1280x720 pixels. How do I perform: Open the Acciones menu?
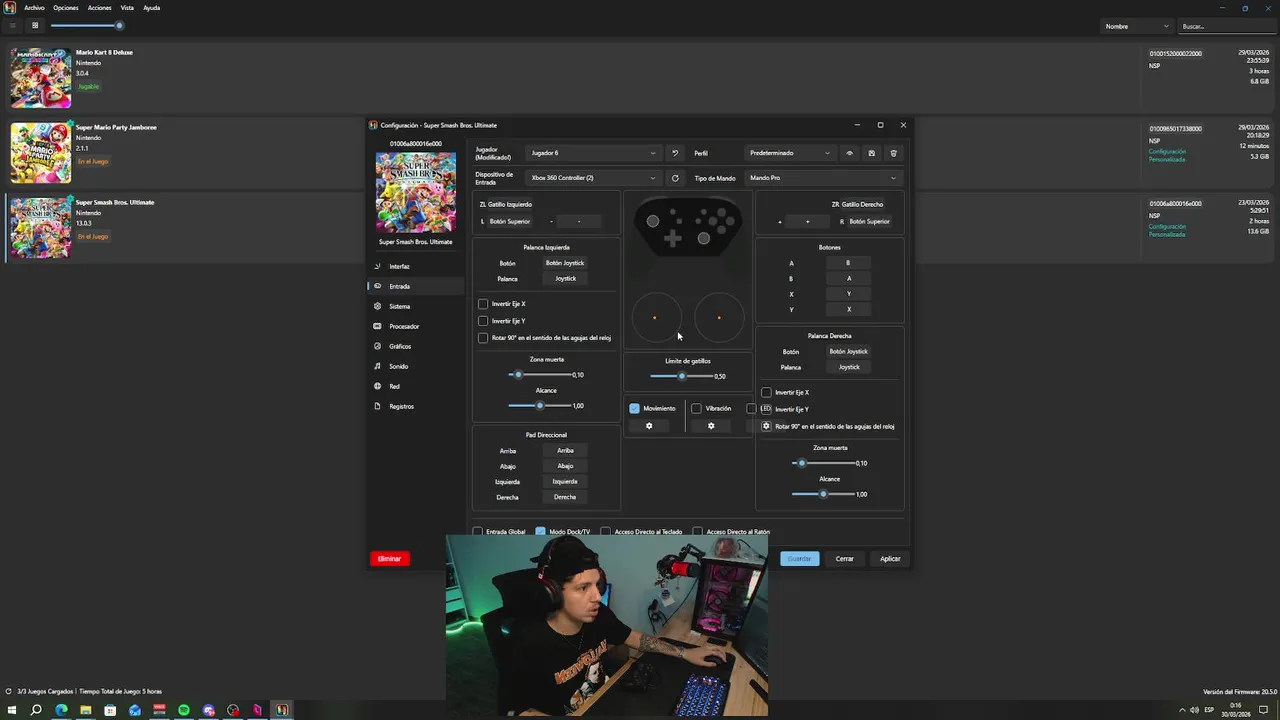100,7
